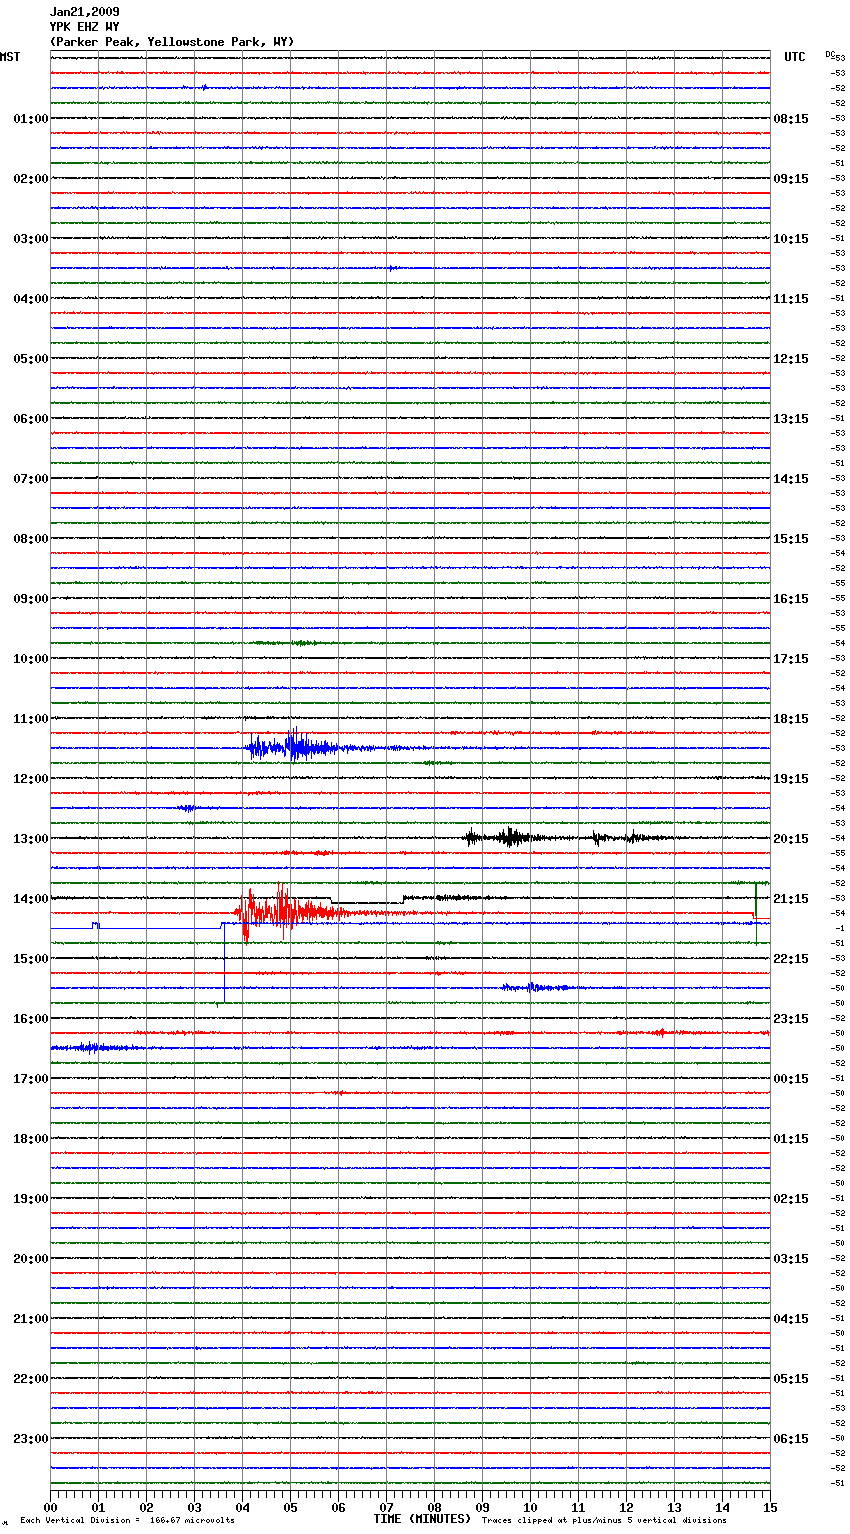Click the 11:00 MST time label
Screen dimensions: 850x1534
[31, 719]
